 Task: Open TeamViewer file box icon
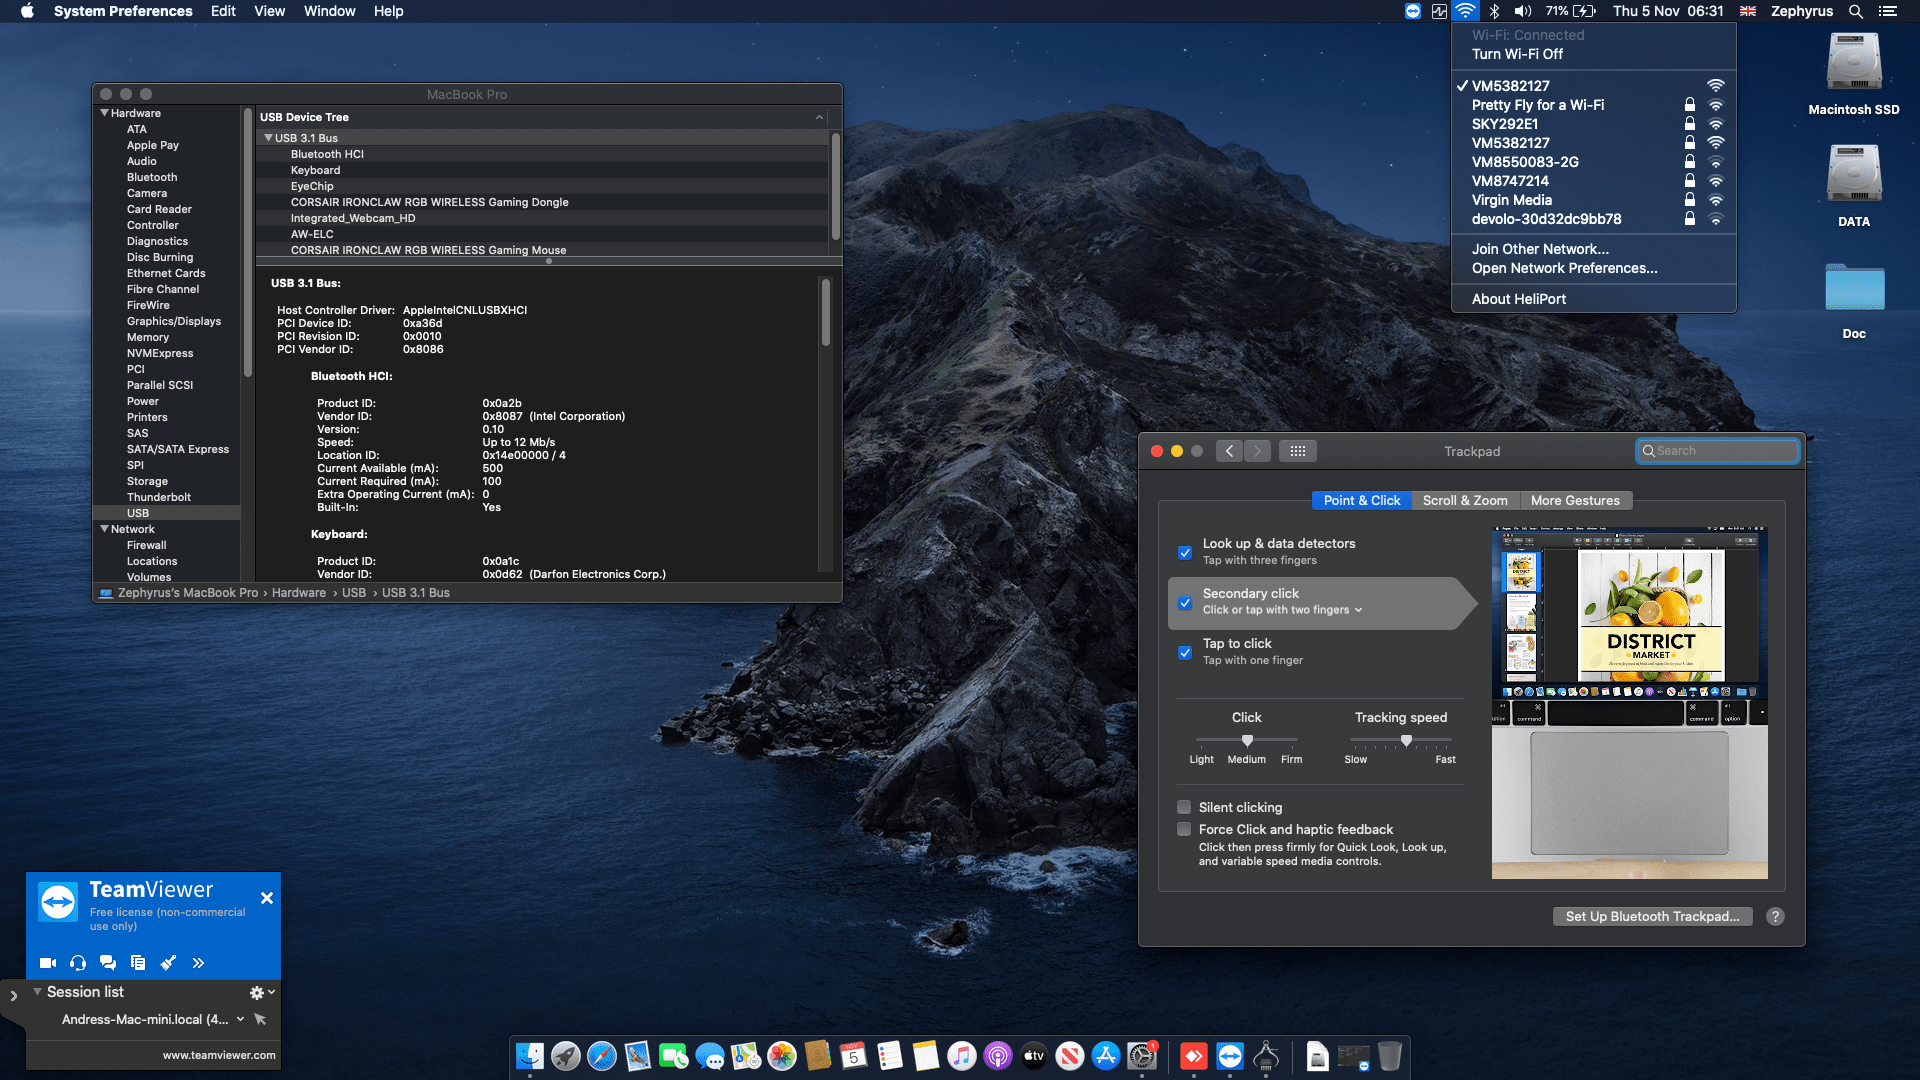click(138, 963)
